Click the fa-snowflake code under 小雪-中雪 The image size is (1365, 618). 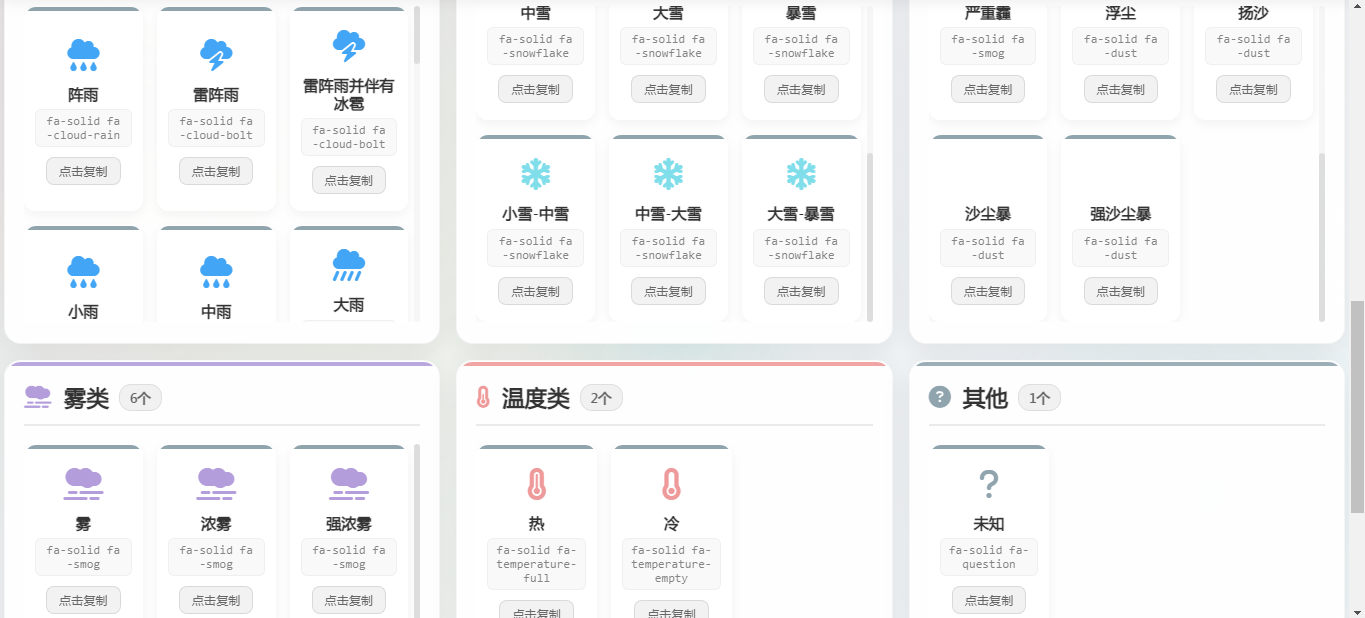point(536,248)
